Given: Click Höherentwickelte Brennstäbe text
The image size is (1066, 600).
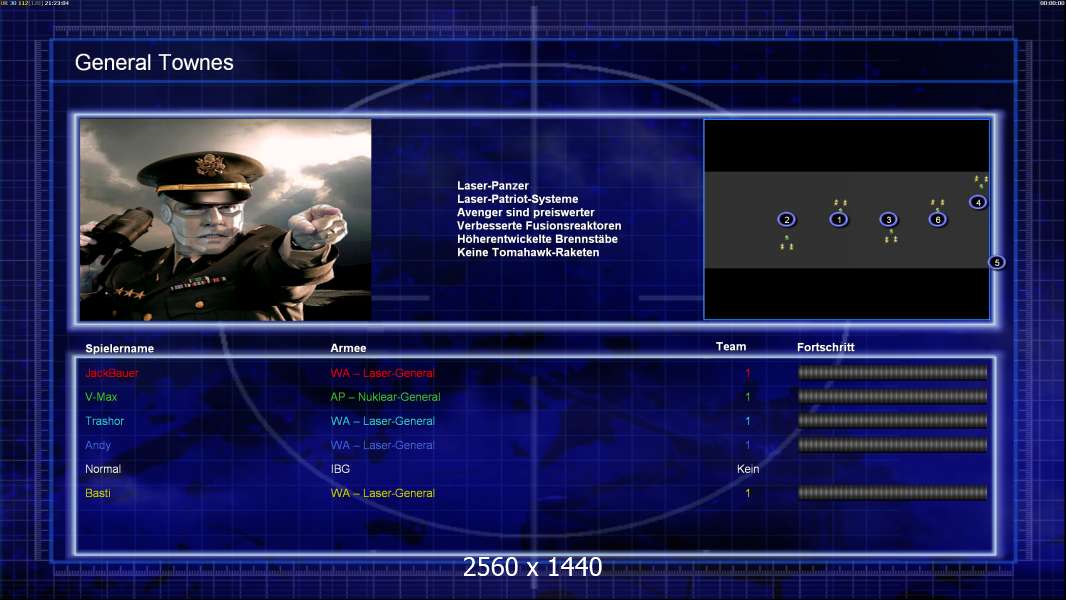Looking at the screenshot, I should pyautogui.click(x=537, y=239).
